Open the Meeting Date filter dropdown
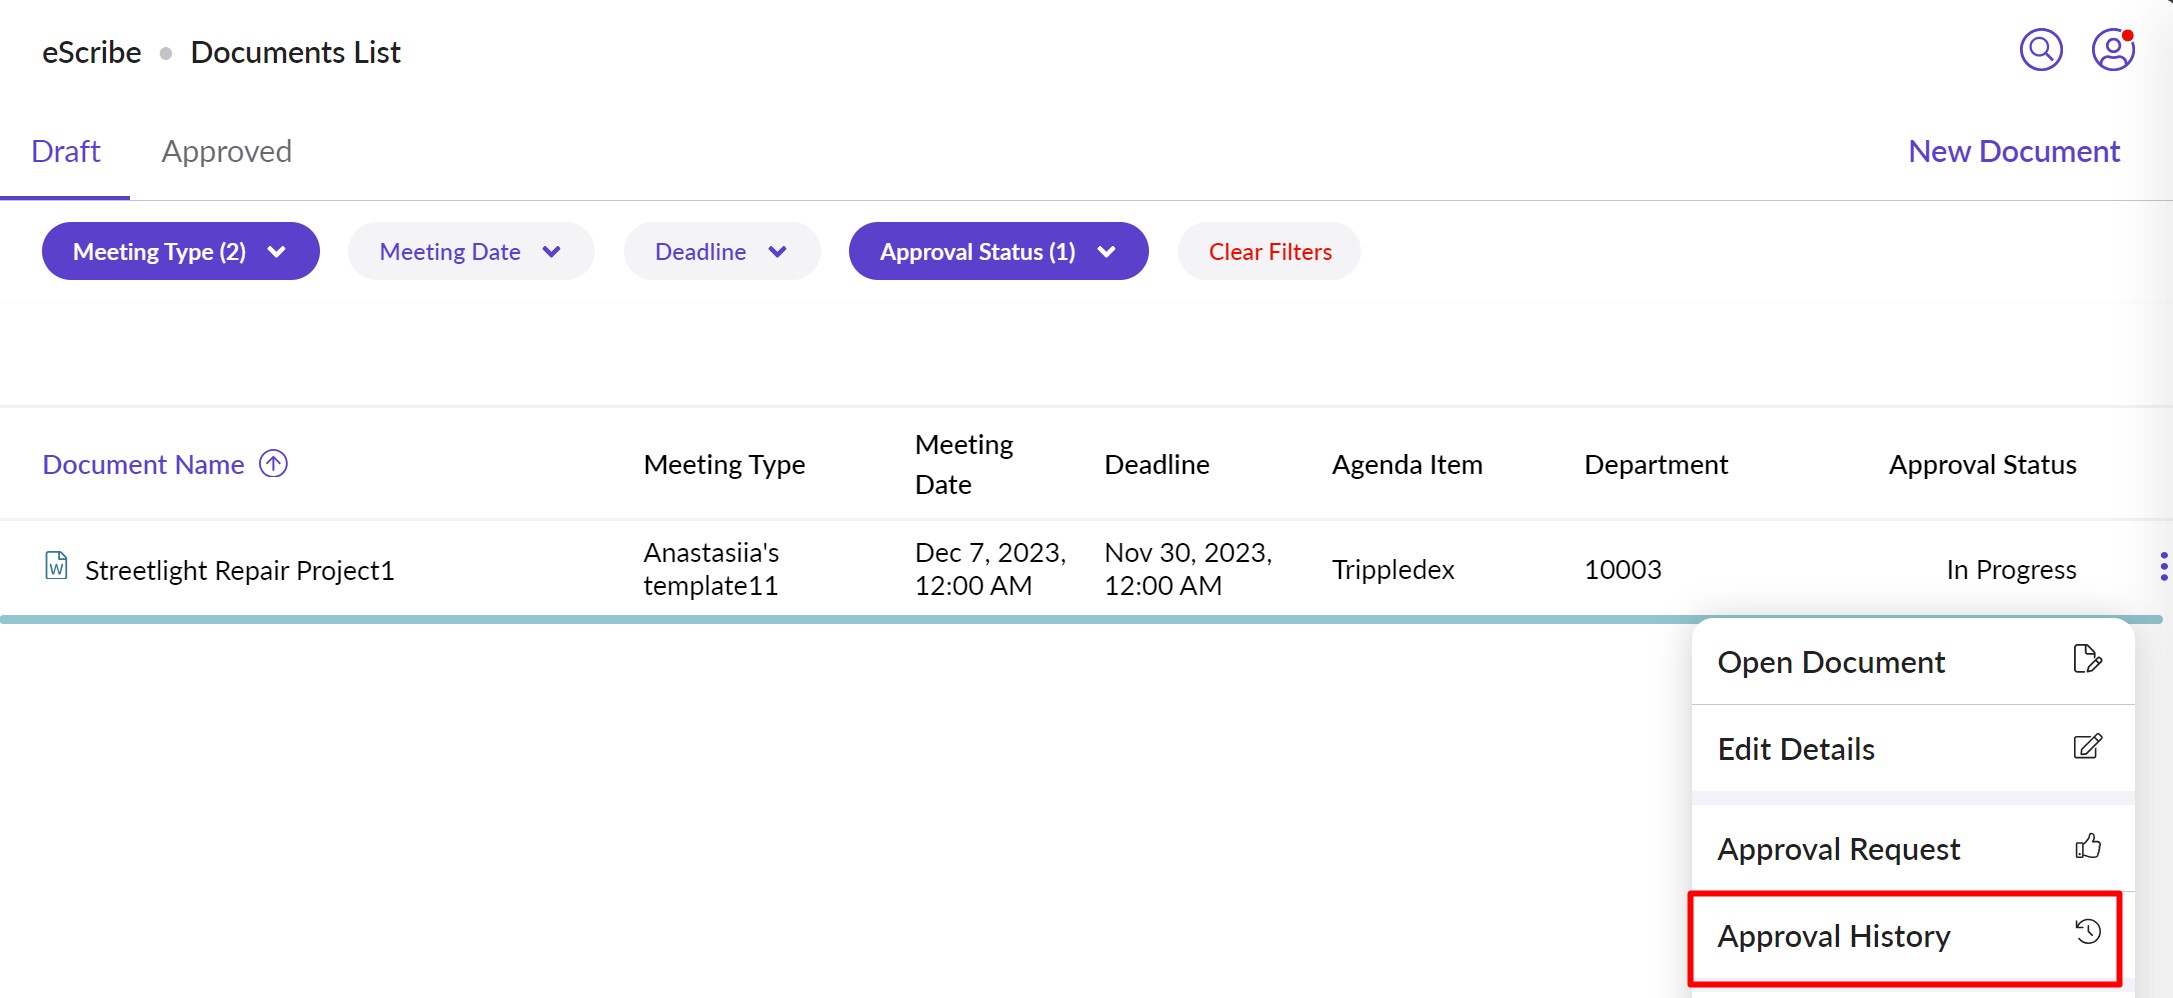The height and width of the screenshot is (998, 2173). tap(470, 251)
